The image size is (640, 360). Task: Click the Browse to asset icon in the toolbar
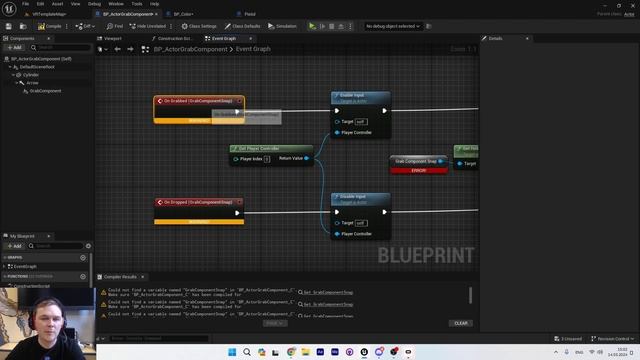(x=23, y=26)
